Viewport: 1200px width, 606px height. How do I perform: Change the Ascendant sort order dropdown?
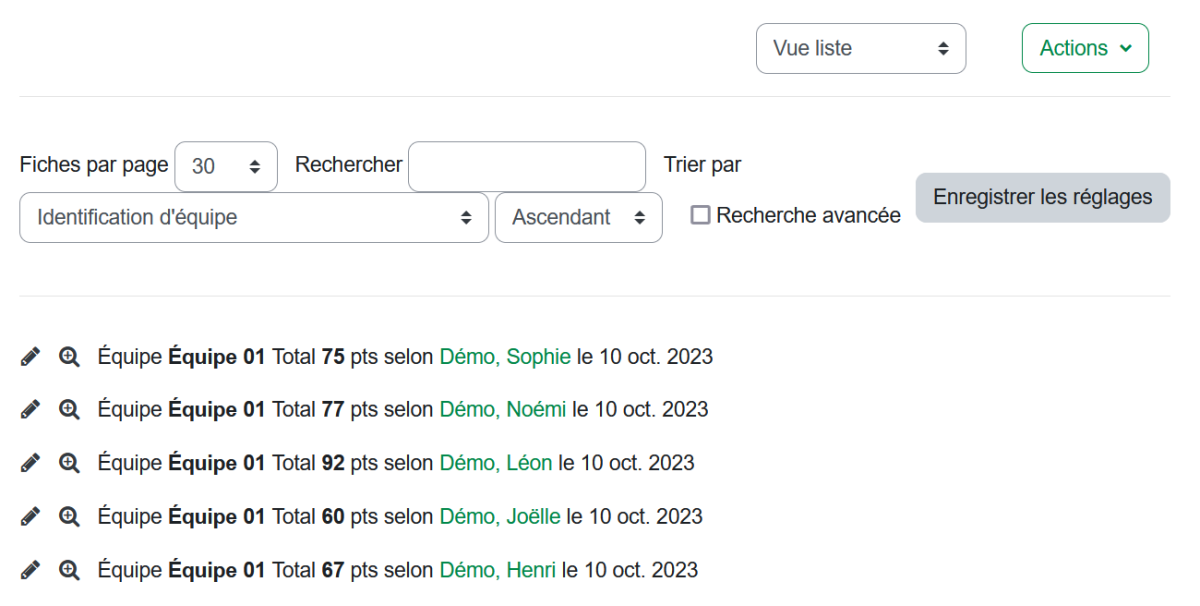[x=578, y=217]
